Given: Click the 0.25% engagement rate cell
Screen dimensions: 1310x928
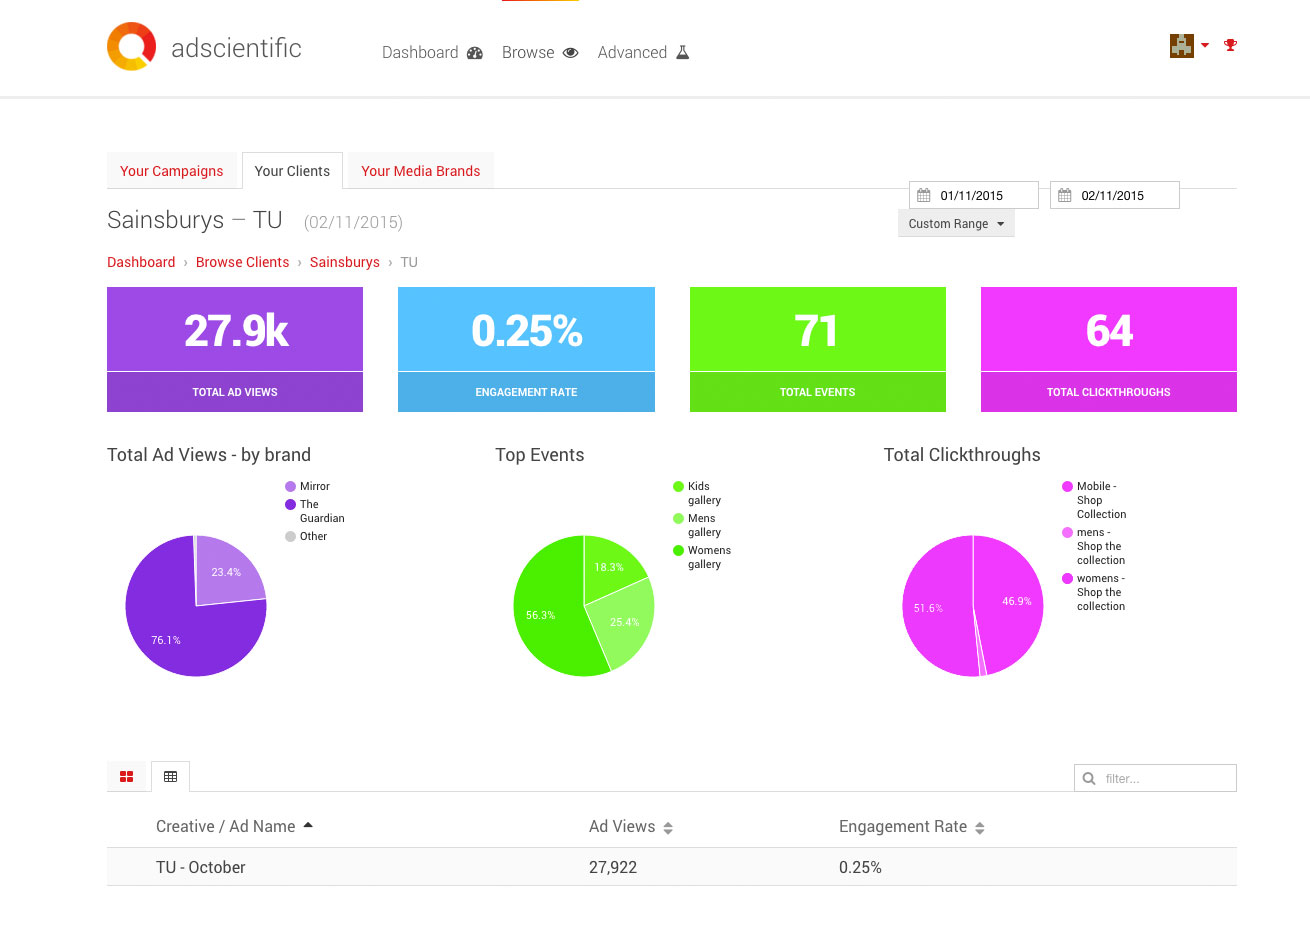Looking at the screenshot, I should (860, 867).
